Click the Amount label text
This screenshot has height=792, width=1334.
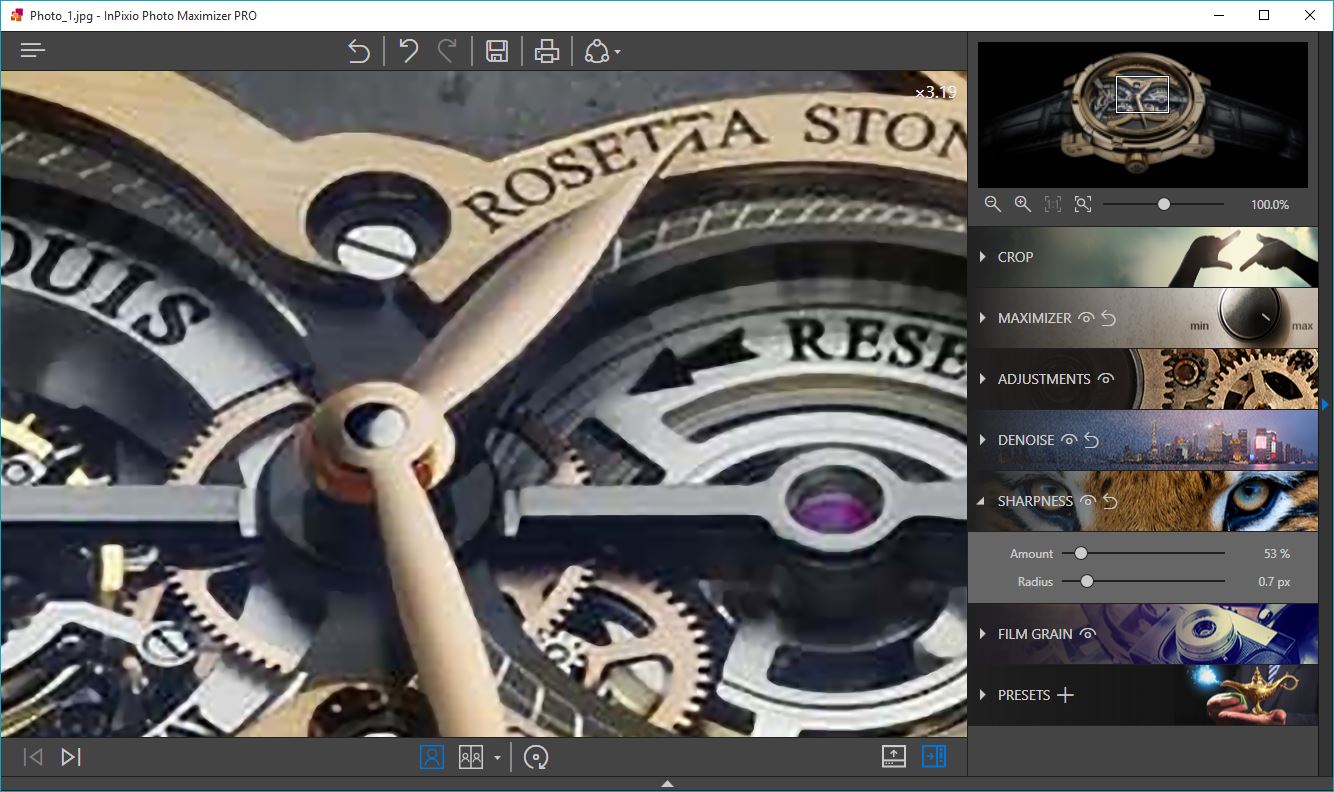pyautogui.click(x=1031, y=553)
